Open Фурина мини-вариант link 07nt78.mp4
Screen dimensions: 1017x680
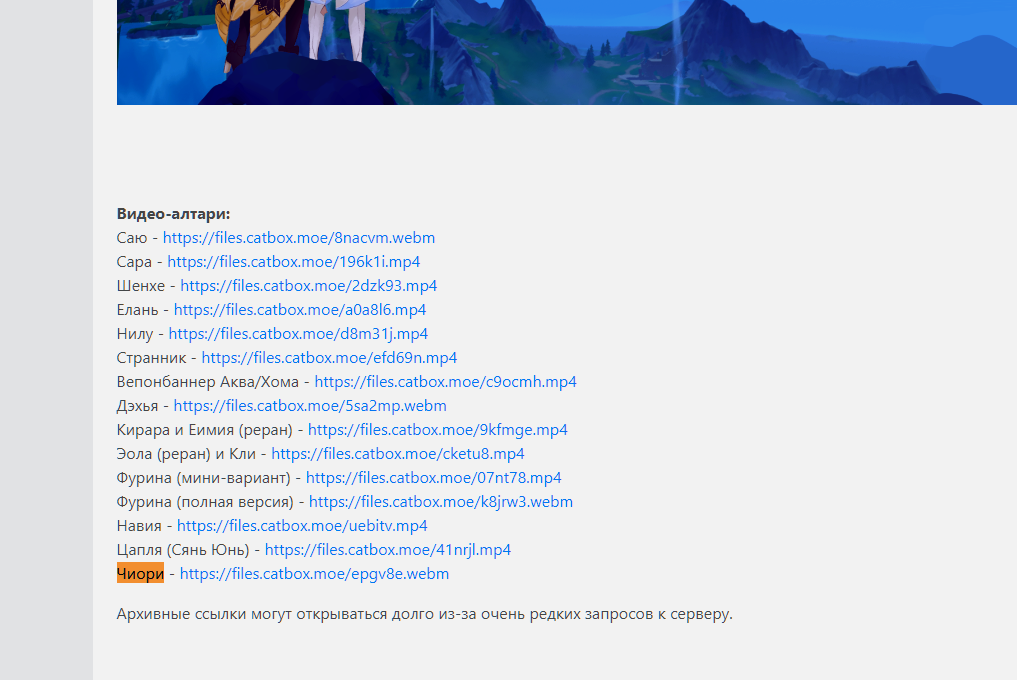433,478
